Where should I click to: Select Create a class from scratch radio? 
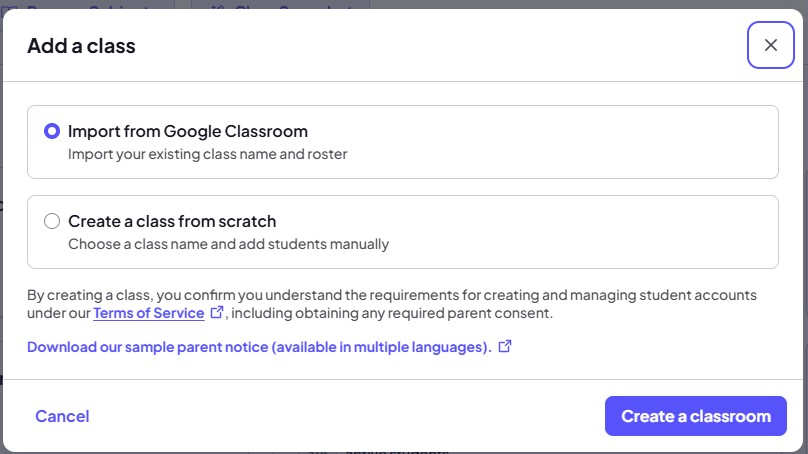click(52, 221)
